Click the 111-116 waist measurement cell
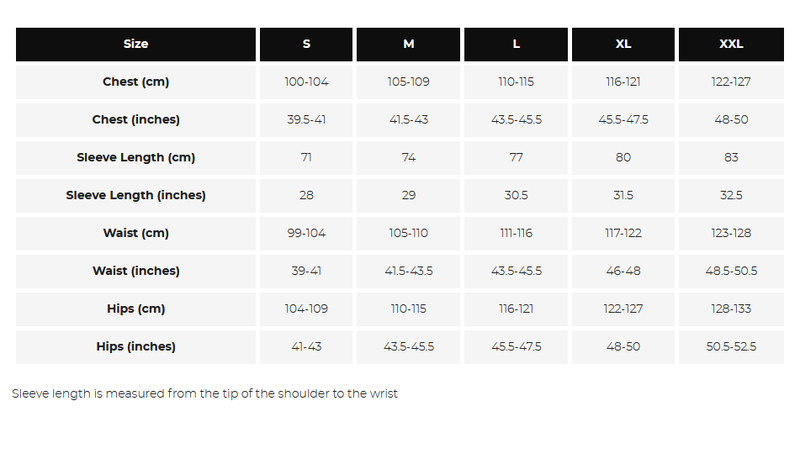This screenshot has height=459, width=800. click(x=516, y=233)
